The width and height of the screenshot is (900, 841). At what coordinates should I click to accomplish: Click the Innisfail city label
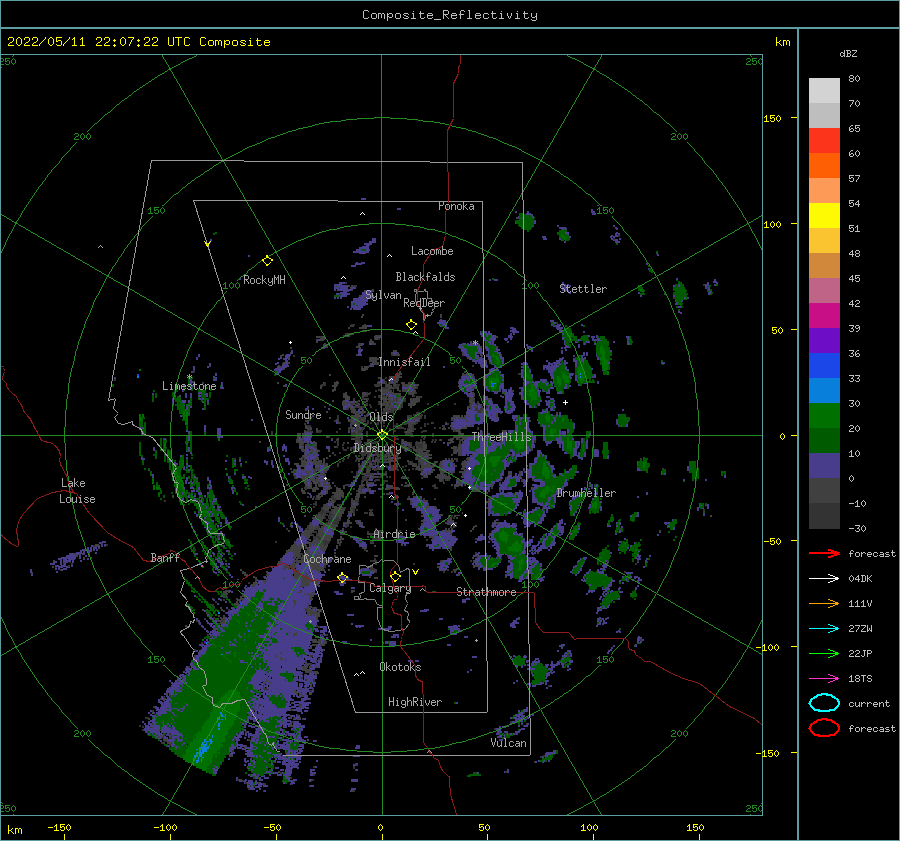point(404,362)
